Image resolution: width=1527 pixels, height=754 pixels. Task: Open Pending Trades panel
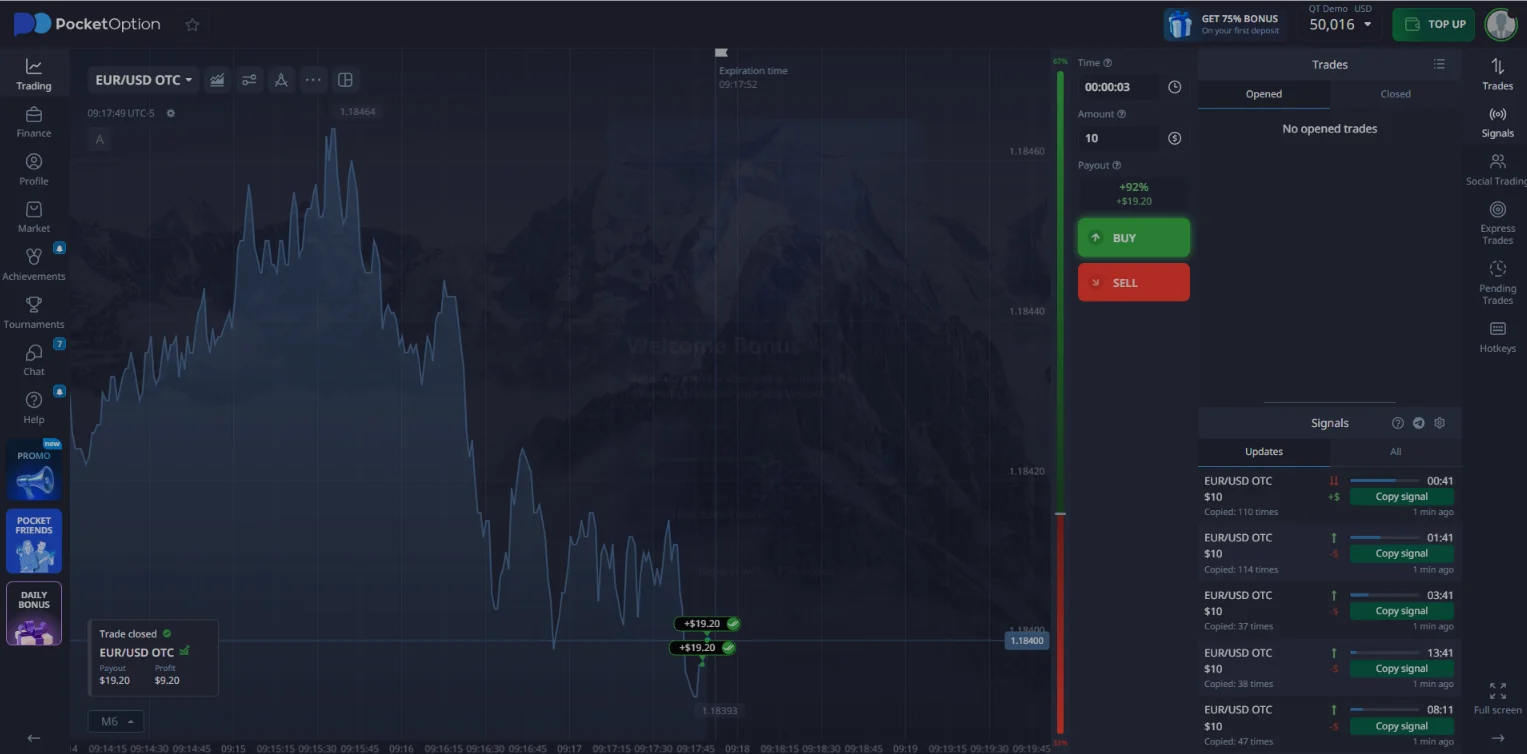point(1497,283)
